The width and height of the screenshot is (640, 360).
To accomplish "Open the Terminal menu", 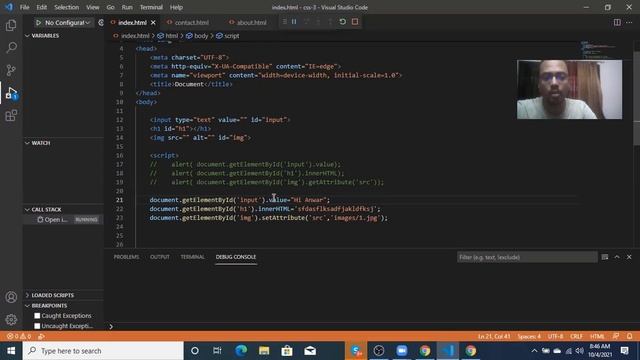I will tap(151, 7).
